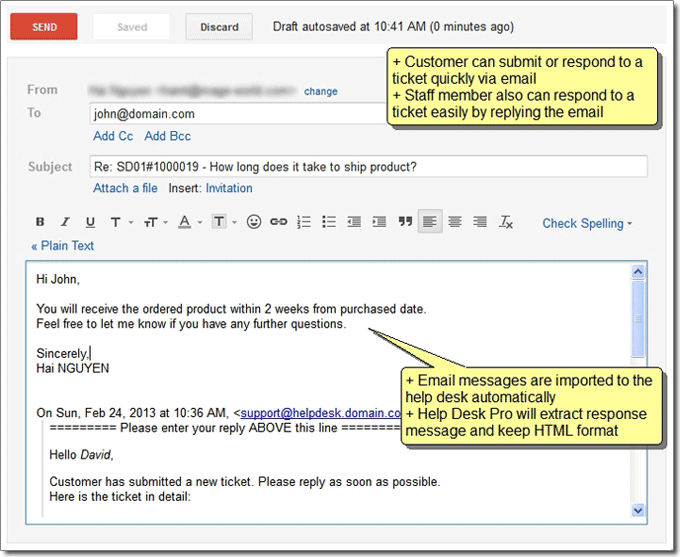Attach a file to the email
The width and height of the screenshot is (680, 557).
click(125, 188)
